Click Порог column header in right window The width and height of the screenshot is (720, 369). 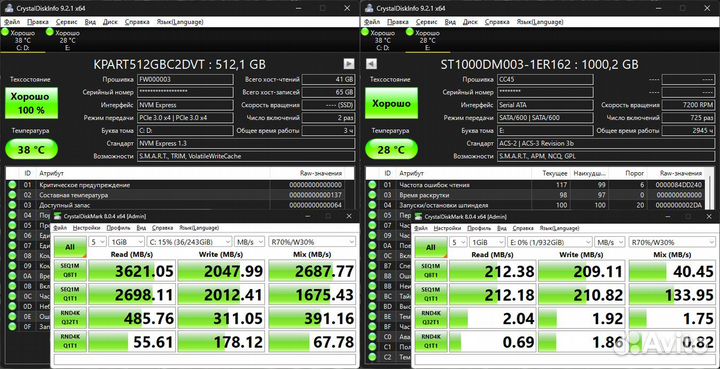(x=636, y=173)
